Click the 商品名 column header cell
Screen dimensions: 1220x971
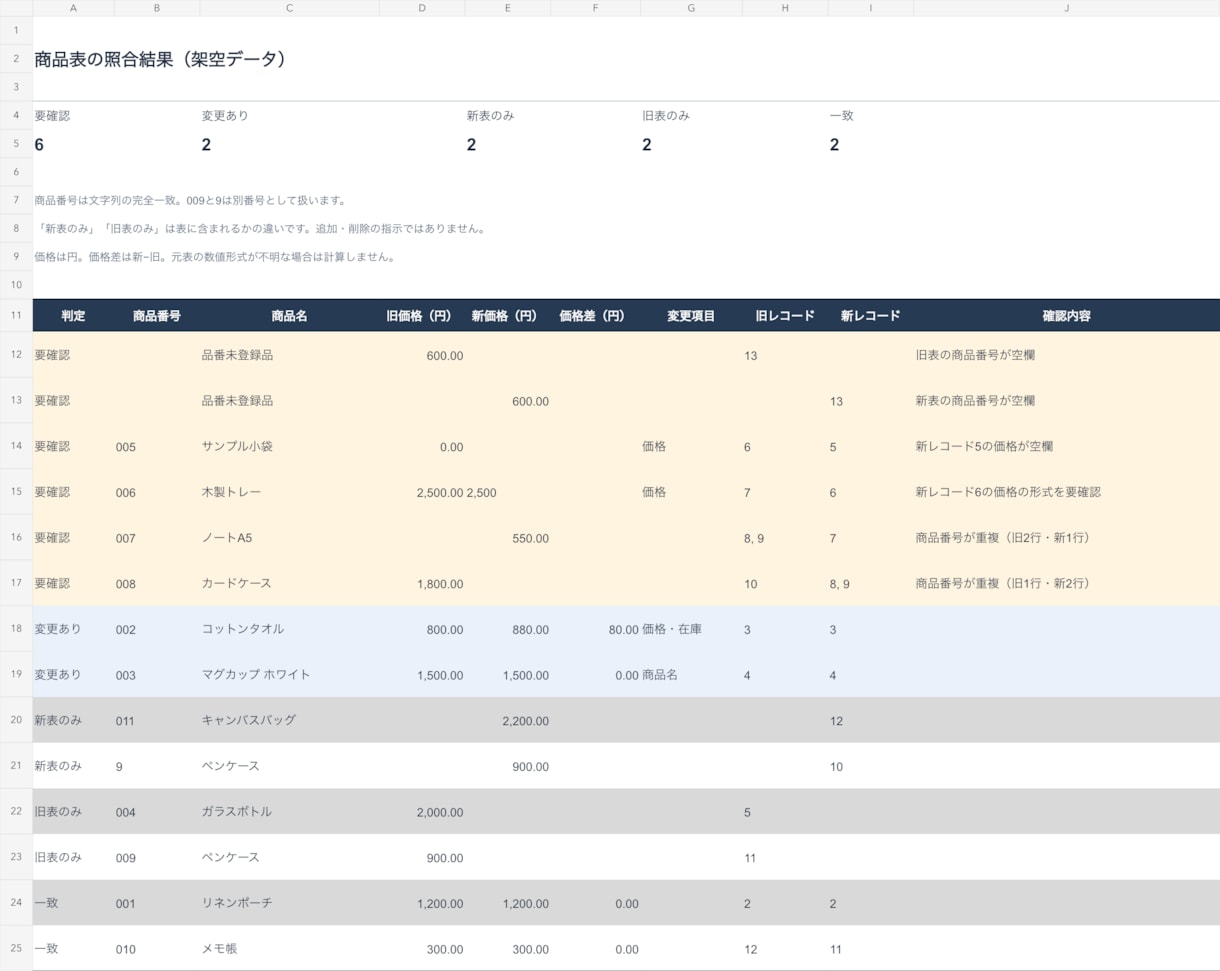click(x=290, y=315)
